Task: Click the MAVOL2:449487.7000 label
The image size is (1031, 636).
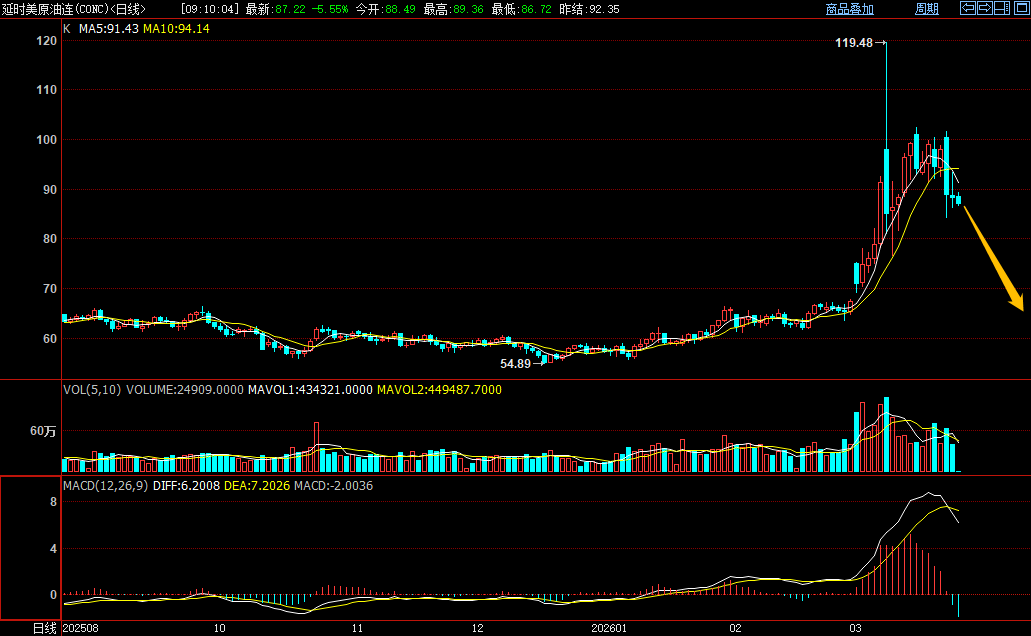Action: (439, 390)
